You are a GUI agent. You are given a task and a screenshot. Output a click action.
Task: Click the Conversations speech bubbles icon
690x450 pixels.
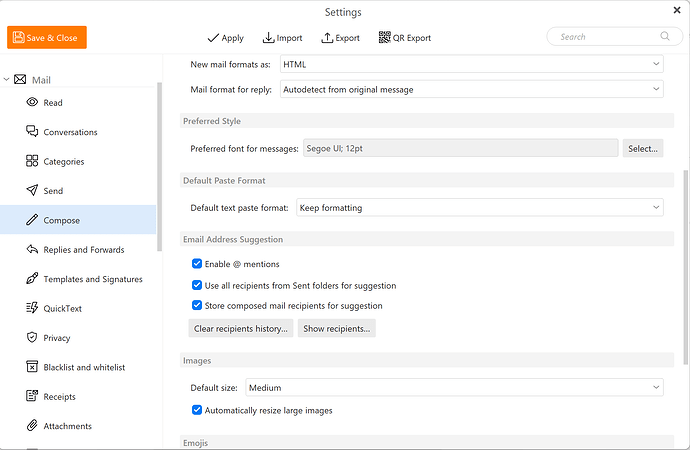pyautogui.click(x=32, y=131)
